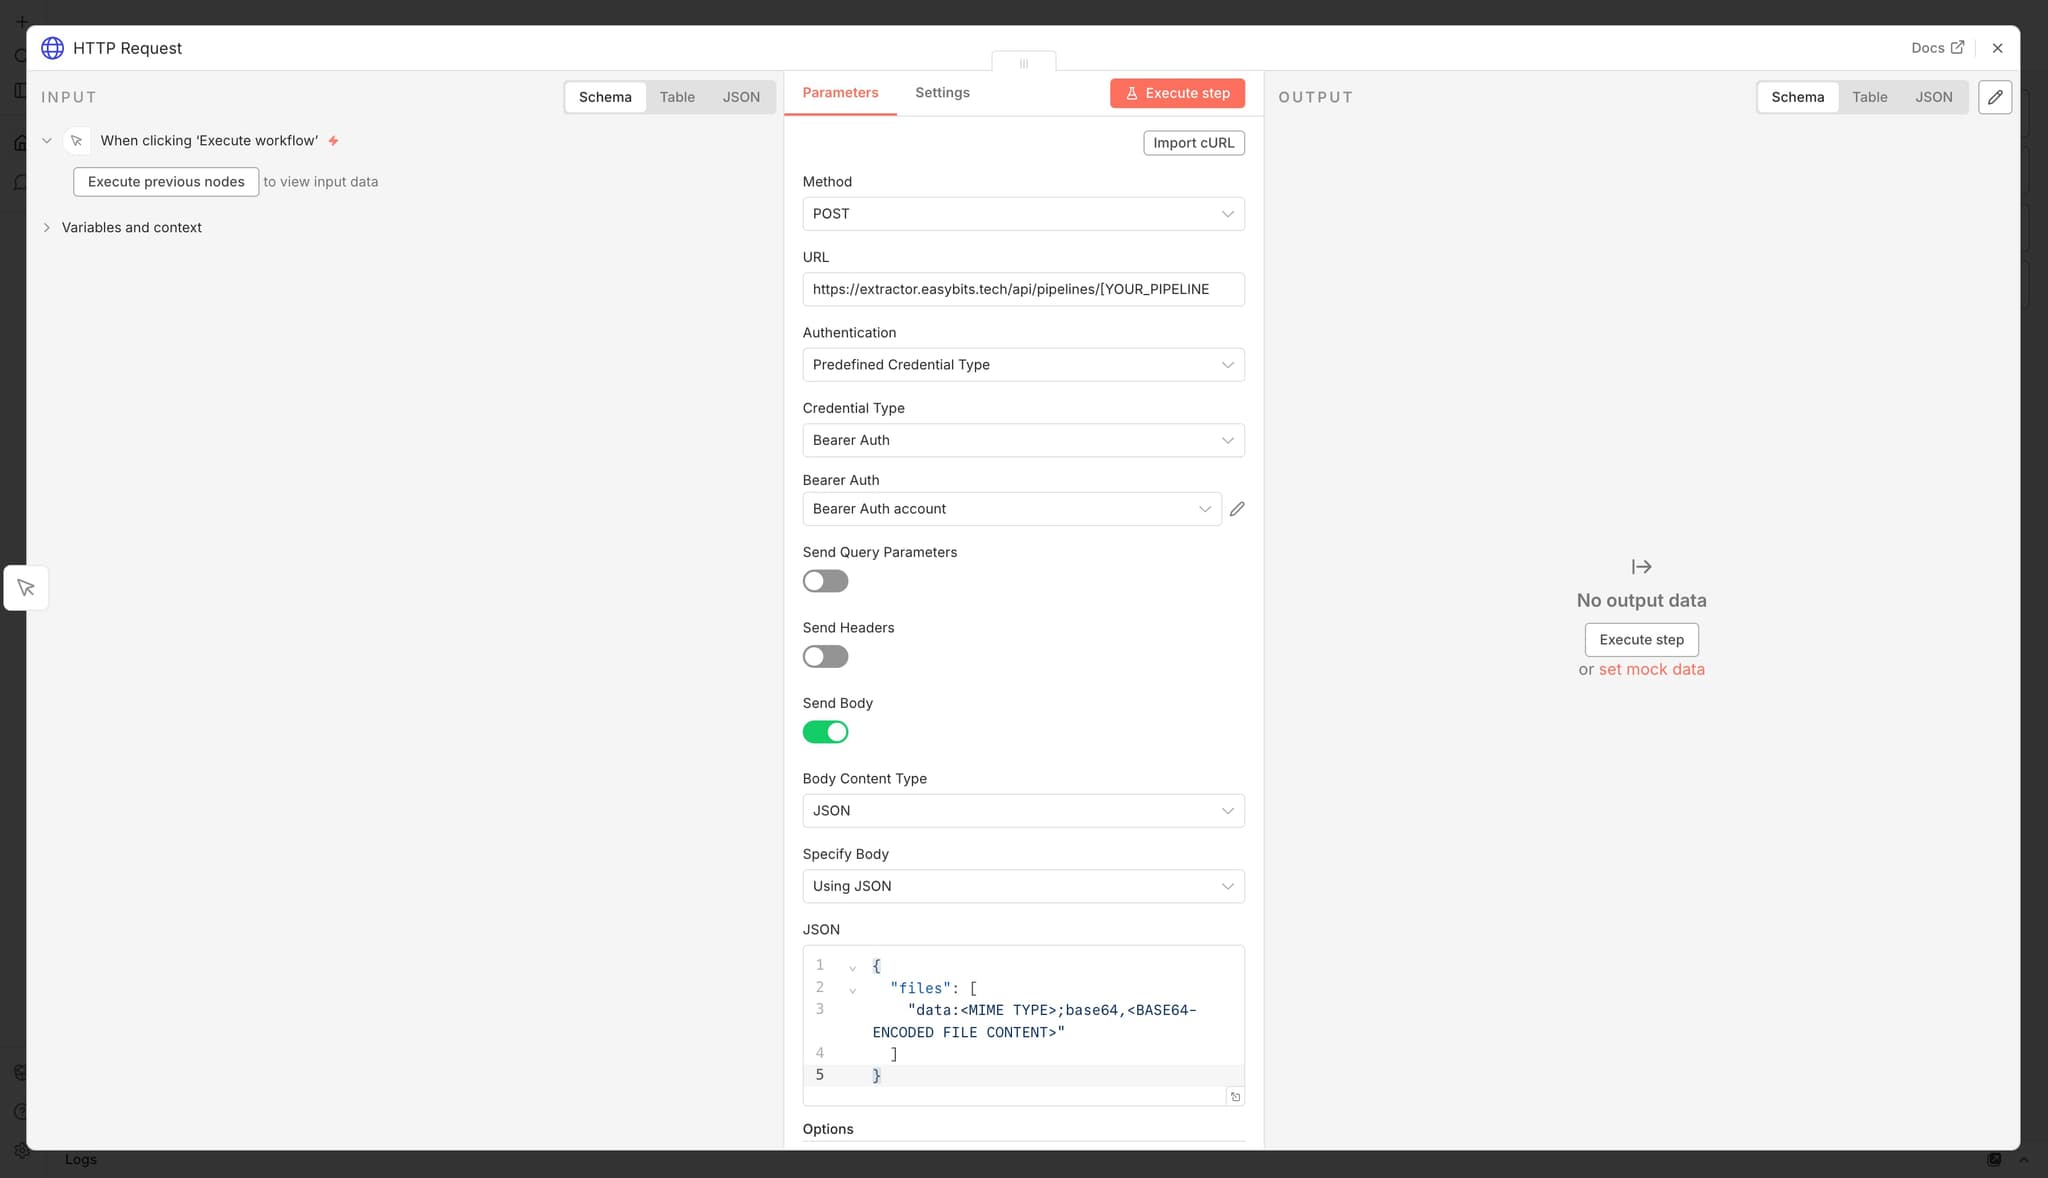Open Docs via the external link icon
Screen dimensions: 2048x1178
pos(1958,47)
